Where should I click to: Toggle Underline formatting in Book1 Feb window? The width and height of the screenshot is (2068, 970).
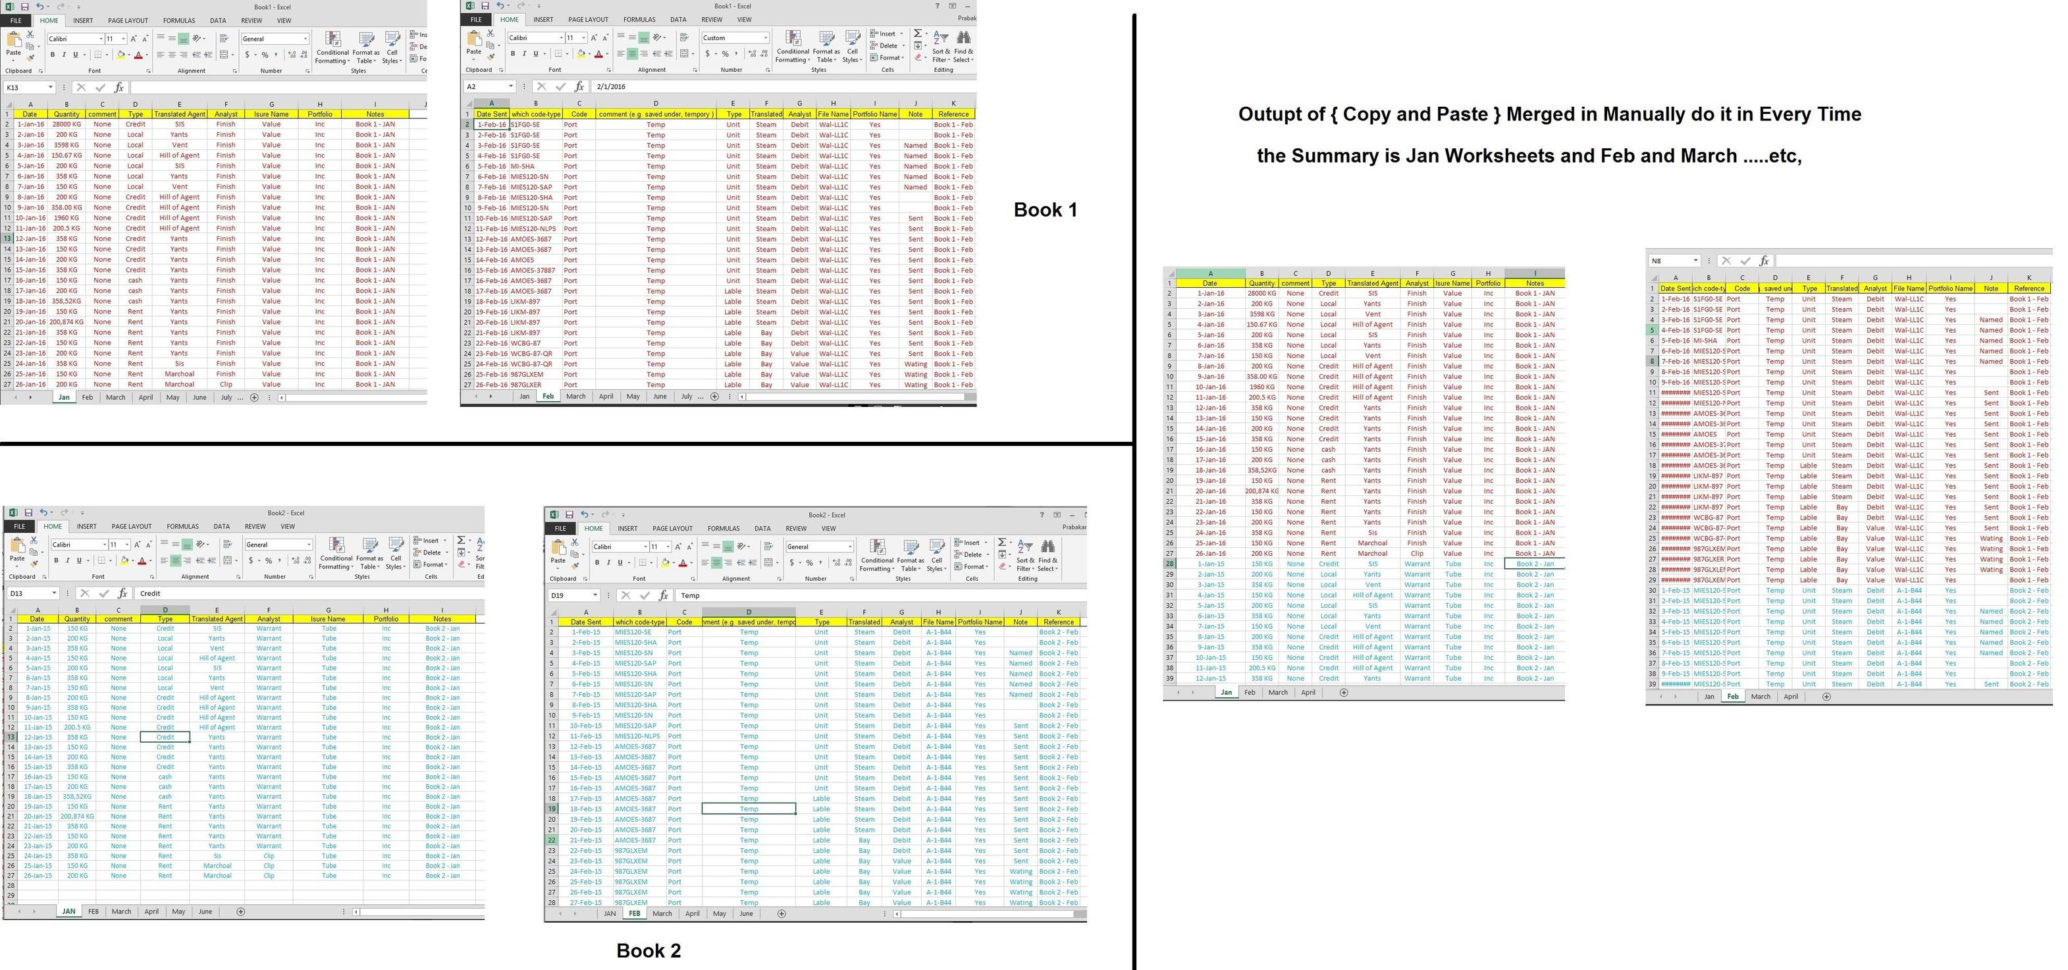pyautogui.click(x=536, y=54)
